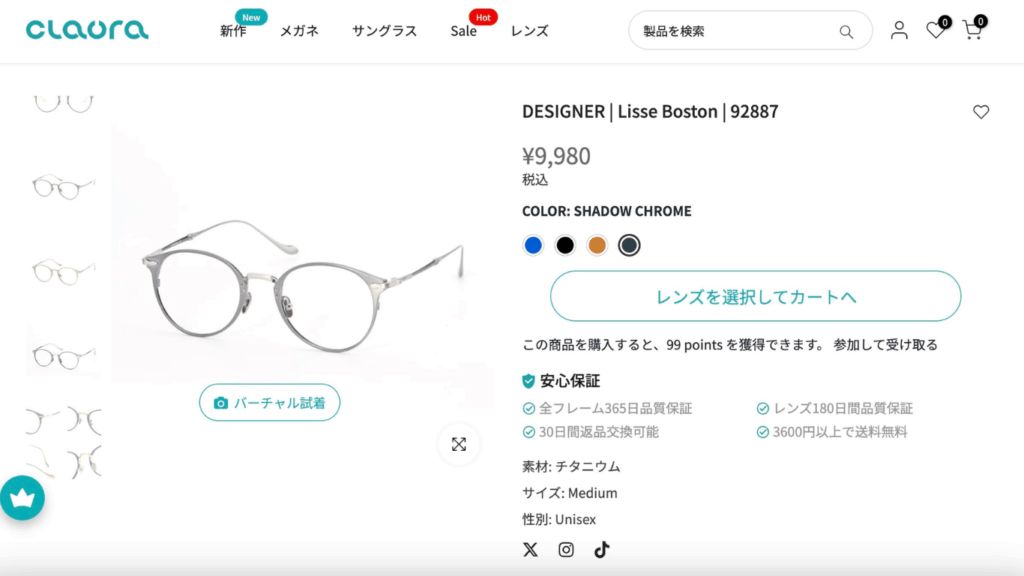1024x576 pixels.
Task: Choose the orange-brown color swatch
Action: point(597,245)
